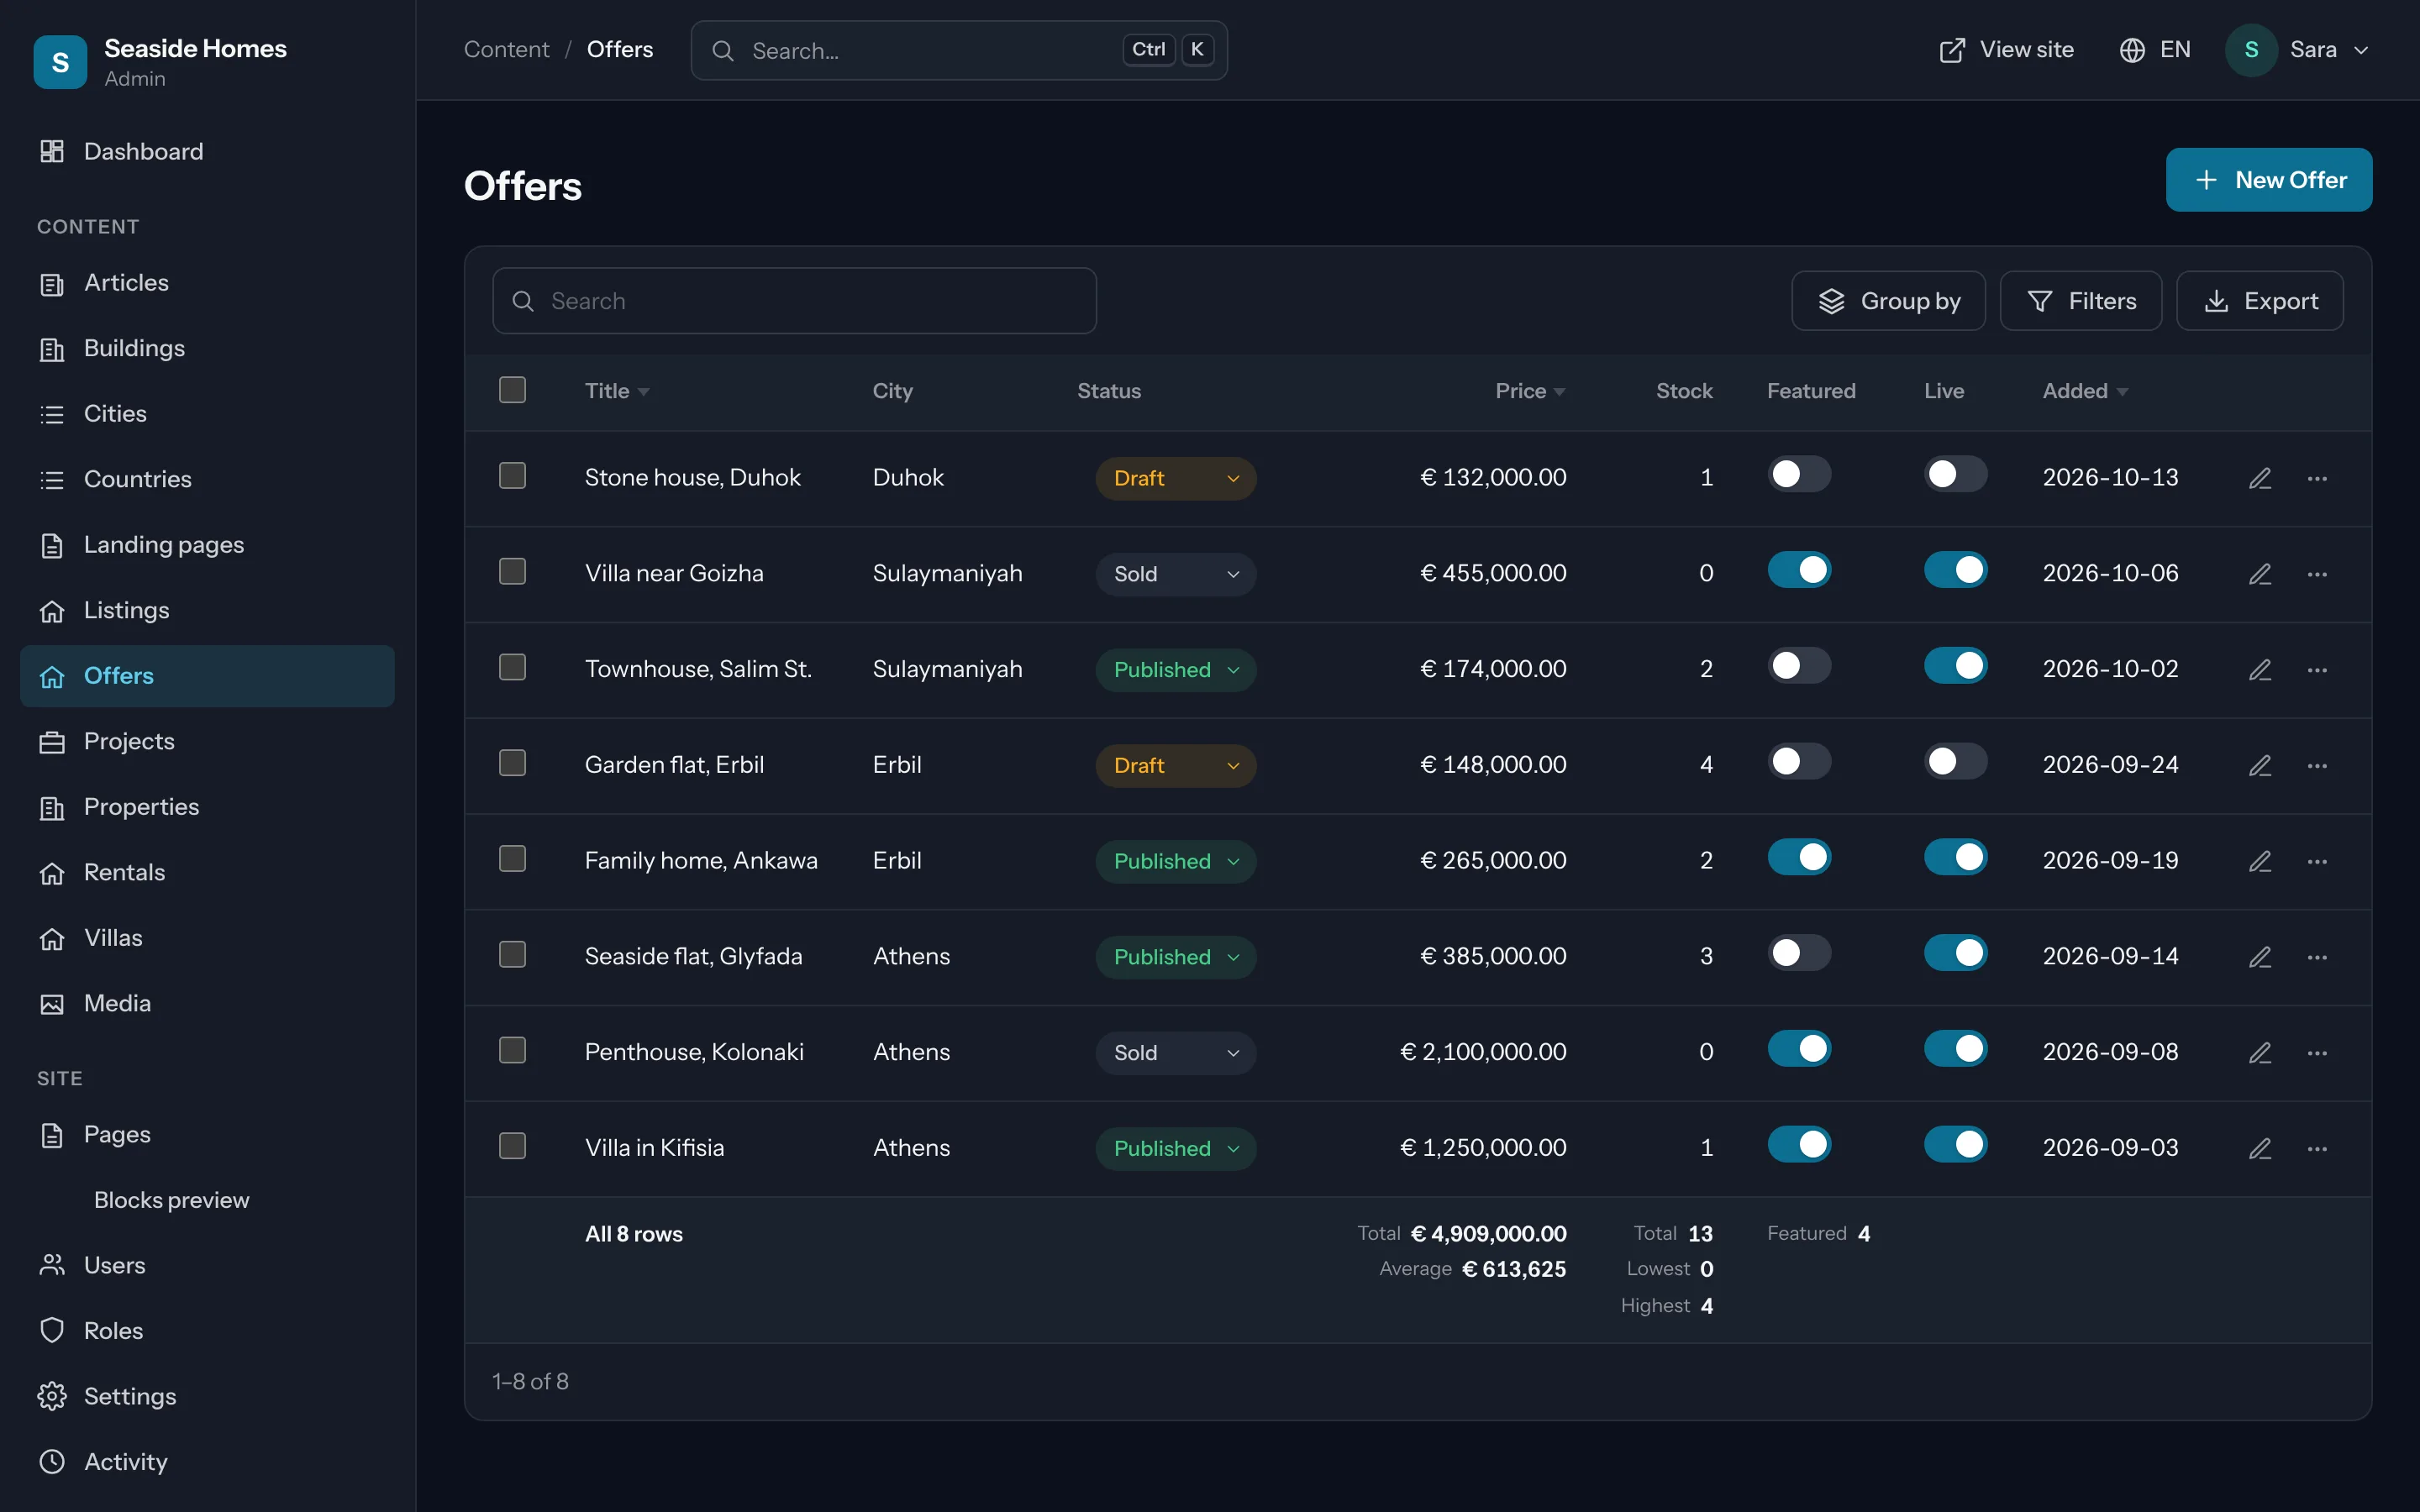The image size is (2420, 1512).
Task: Select the Penthouse, Kolonaki row checkbox
Action: point(512,1050)
